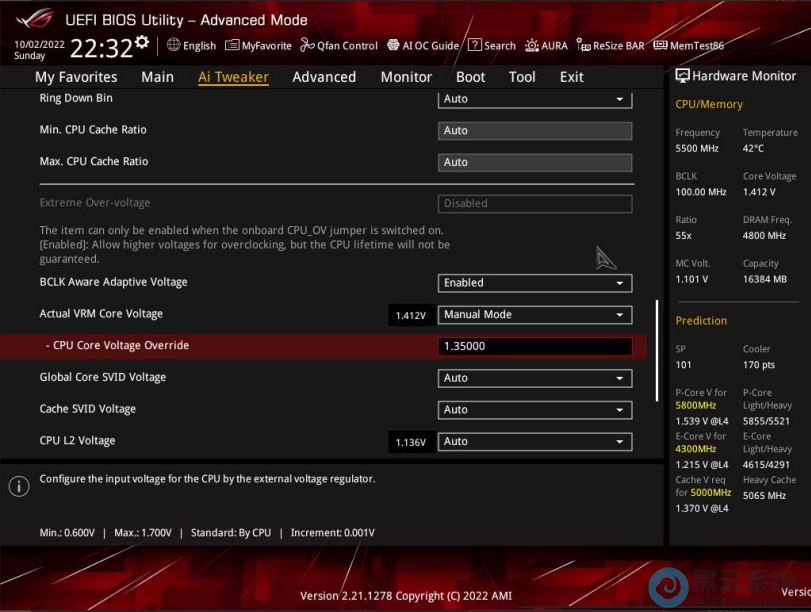Launch the AI OC Guide
Image resolution: width=811 pixels, height=612 pixels.
[x=423, y=46]
